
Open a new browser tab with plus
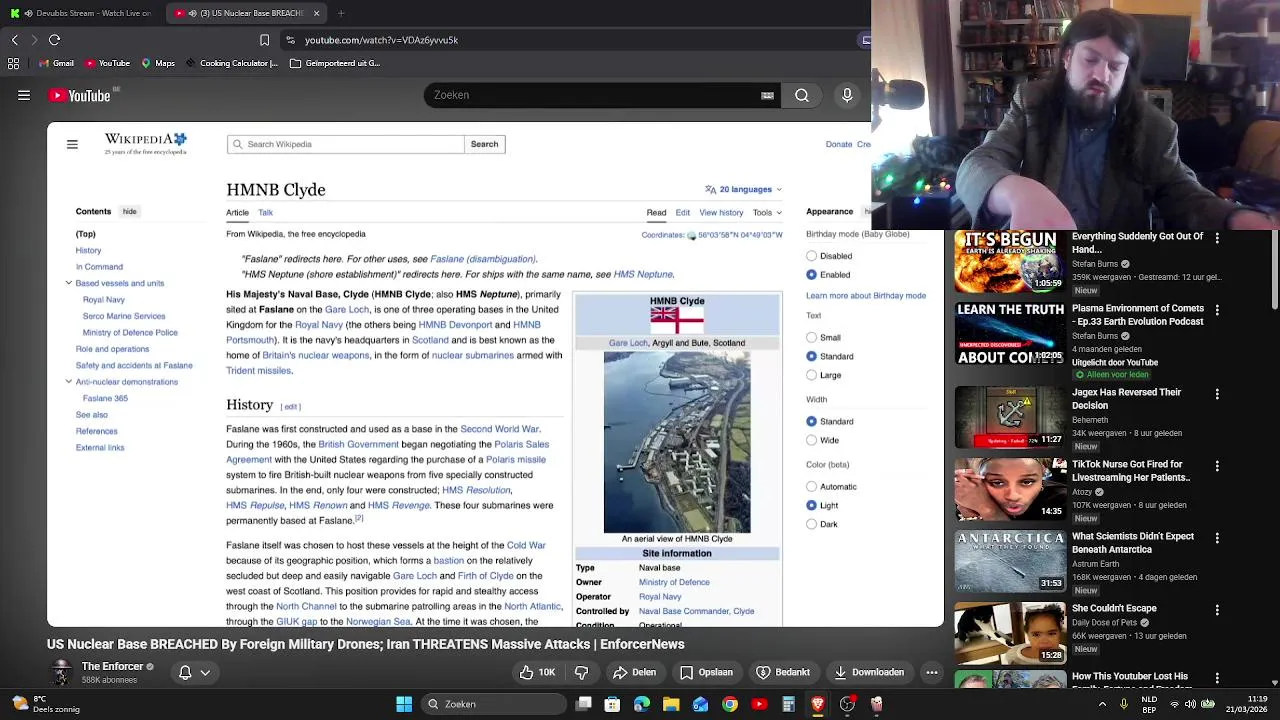[341, 13]
